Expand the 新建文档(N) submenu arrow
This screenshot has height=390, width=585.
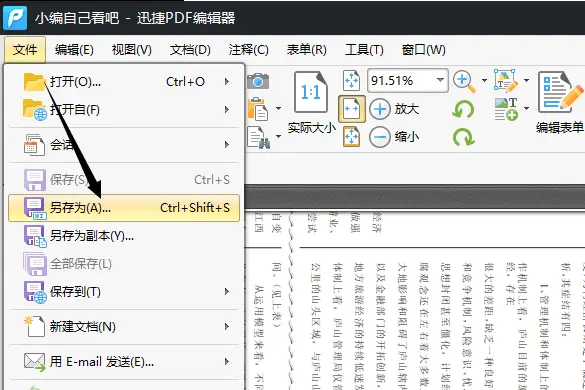coord(227,327)
